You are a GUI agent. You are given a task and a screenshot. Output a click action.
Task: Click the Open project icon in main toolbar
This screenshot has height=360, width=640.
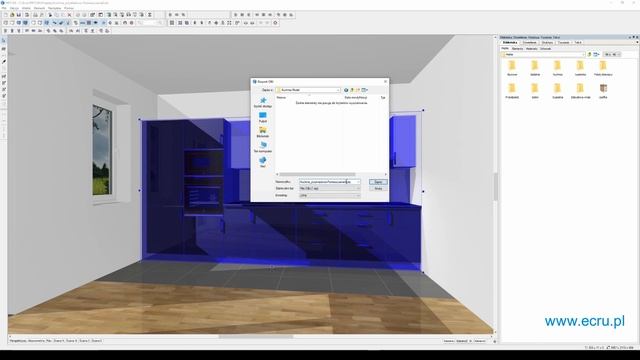point(12,15)
